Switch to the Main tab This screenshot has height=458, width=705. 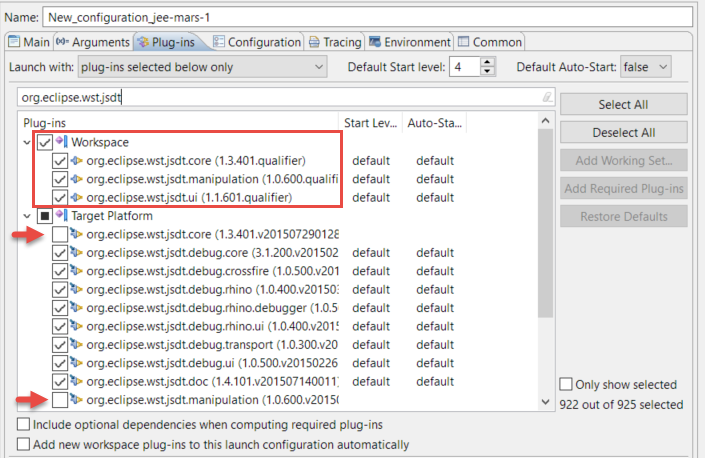[29, 42]
